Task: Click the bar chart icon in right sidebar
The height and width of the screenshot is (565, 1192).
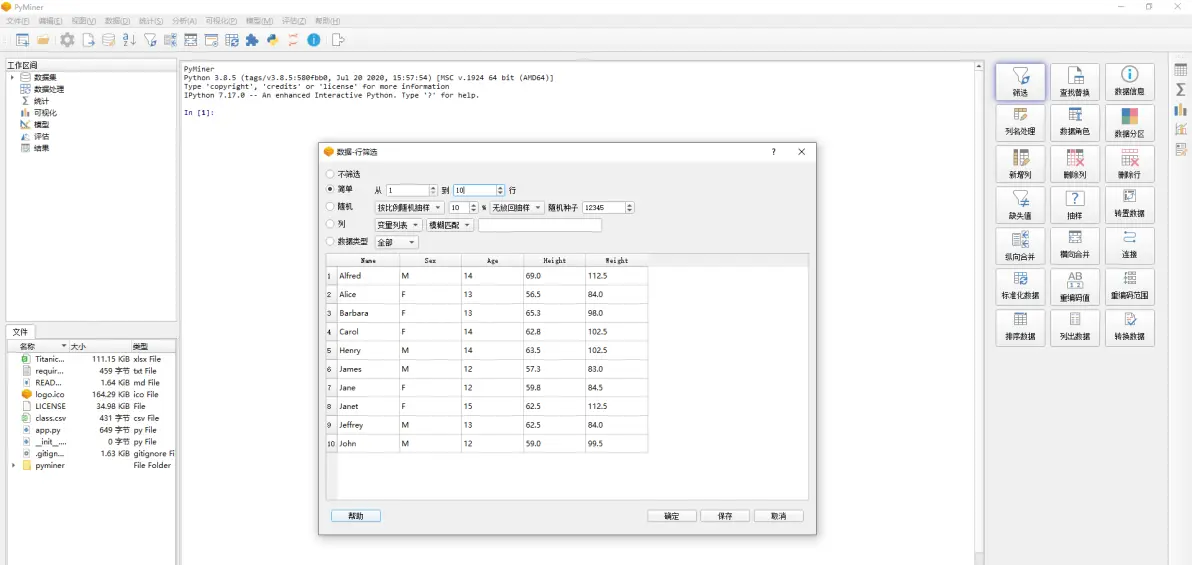Action: click(1180, 110)
